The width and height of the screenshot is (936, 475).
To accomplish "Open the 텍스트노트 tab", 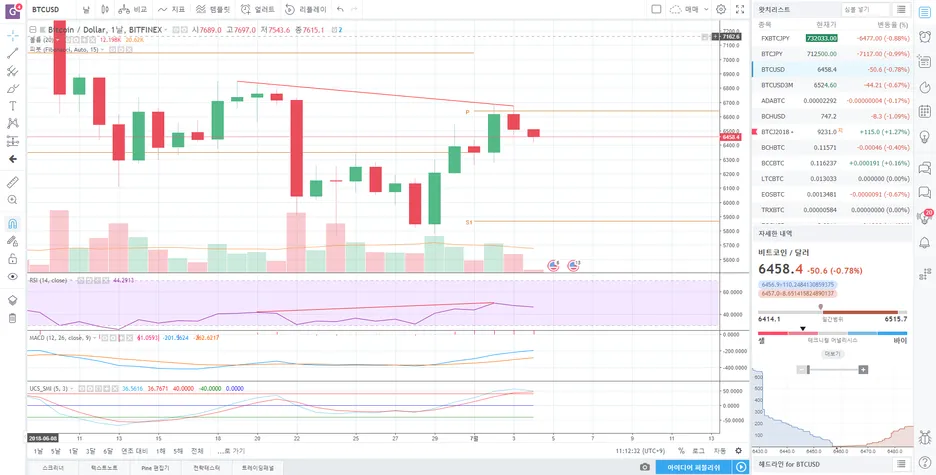I will click(104, 467).
